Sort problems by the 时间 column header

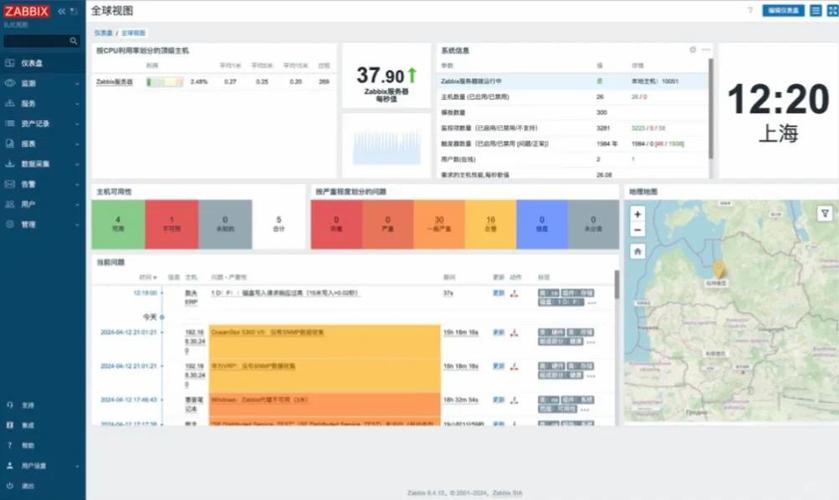pyautogui.click(x=148, y=277)
